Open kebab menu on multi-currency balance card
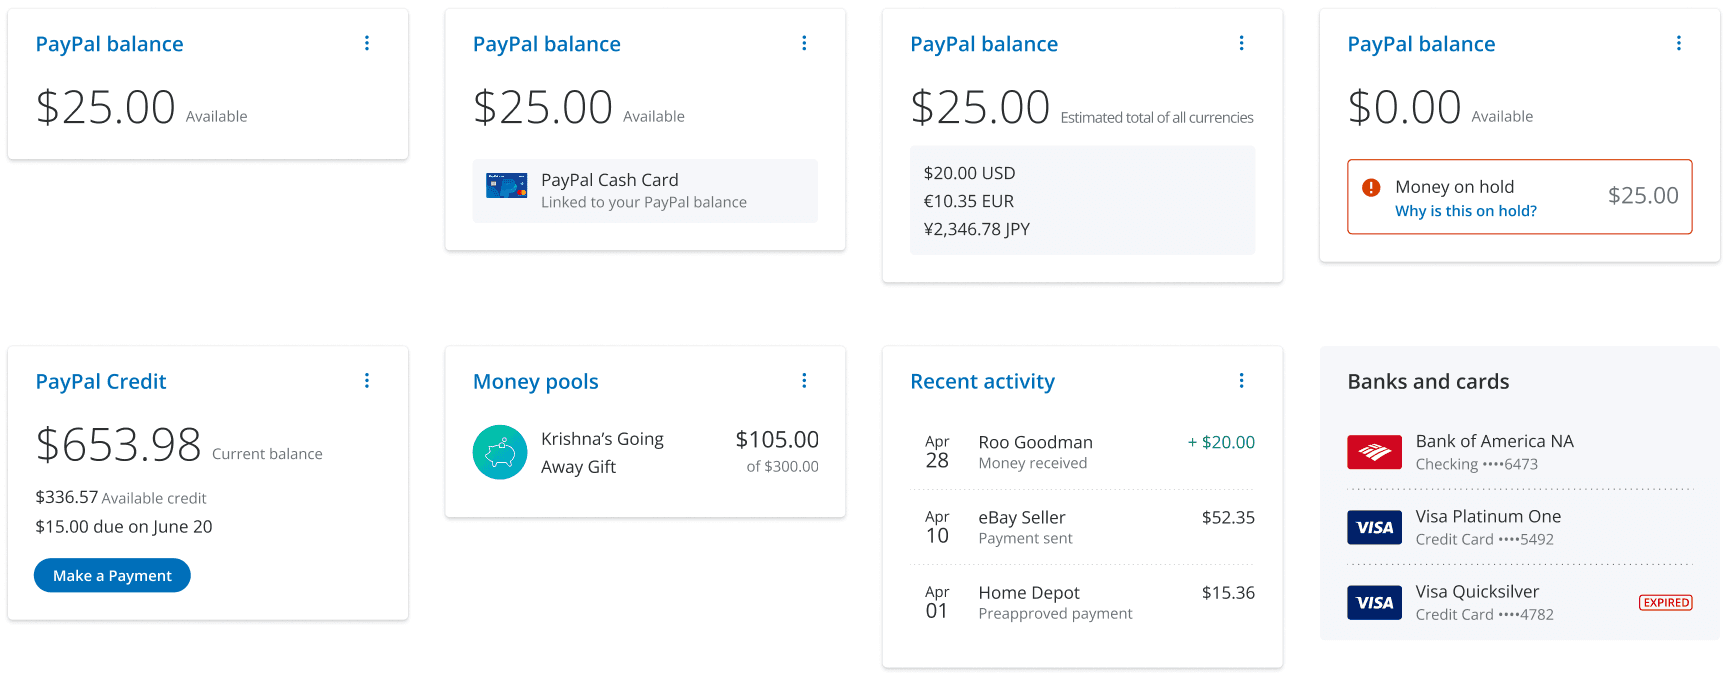Viewport: 1728px width, 677px height. (x=1241, y=43)
